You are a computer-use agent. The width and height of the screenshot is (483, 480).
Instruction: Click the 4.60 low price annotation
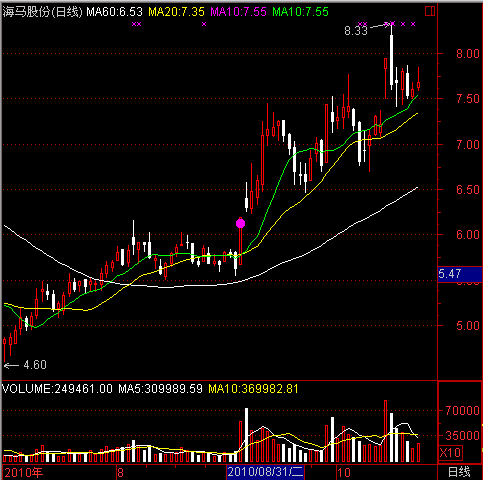tap(35, 365)
